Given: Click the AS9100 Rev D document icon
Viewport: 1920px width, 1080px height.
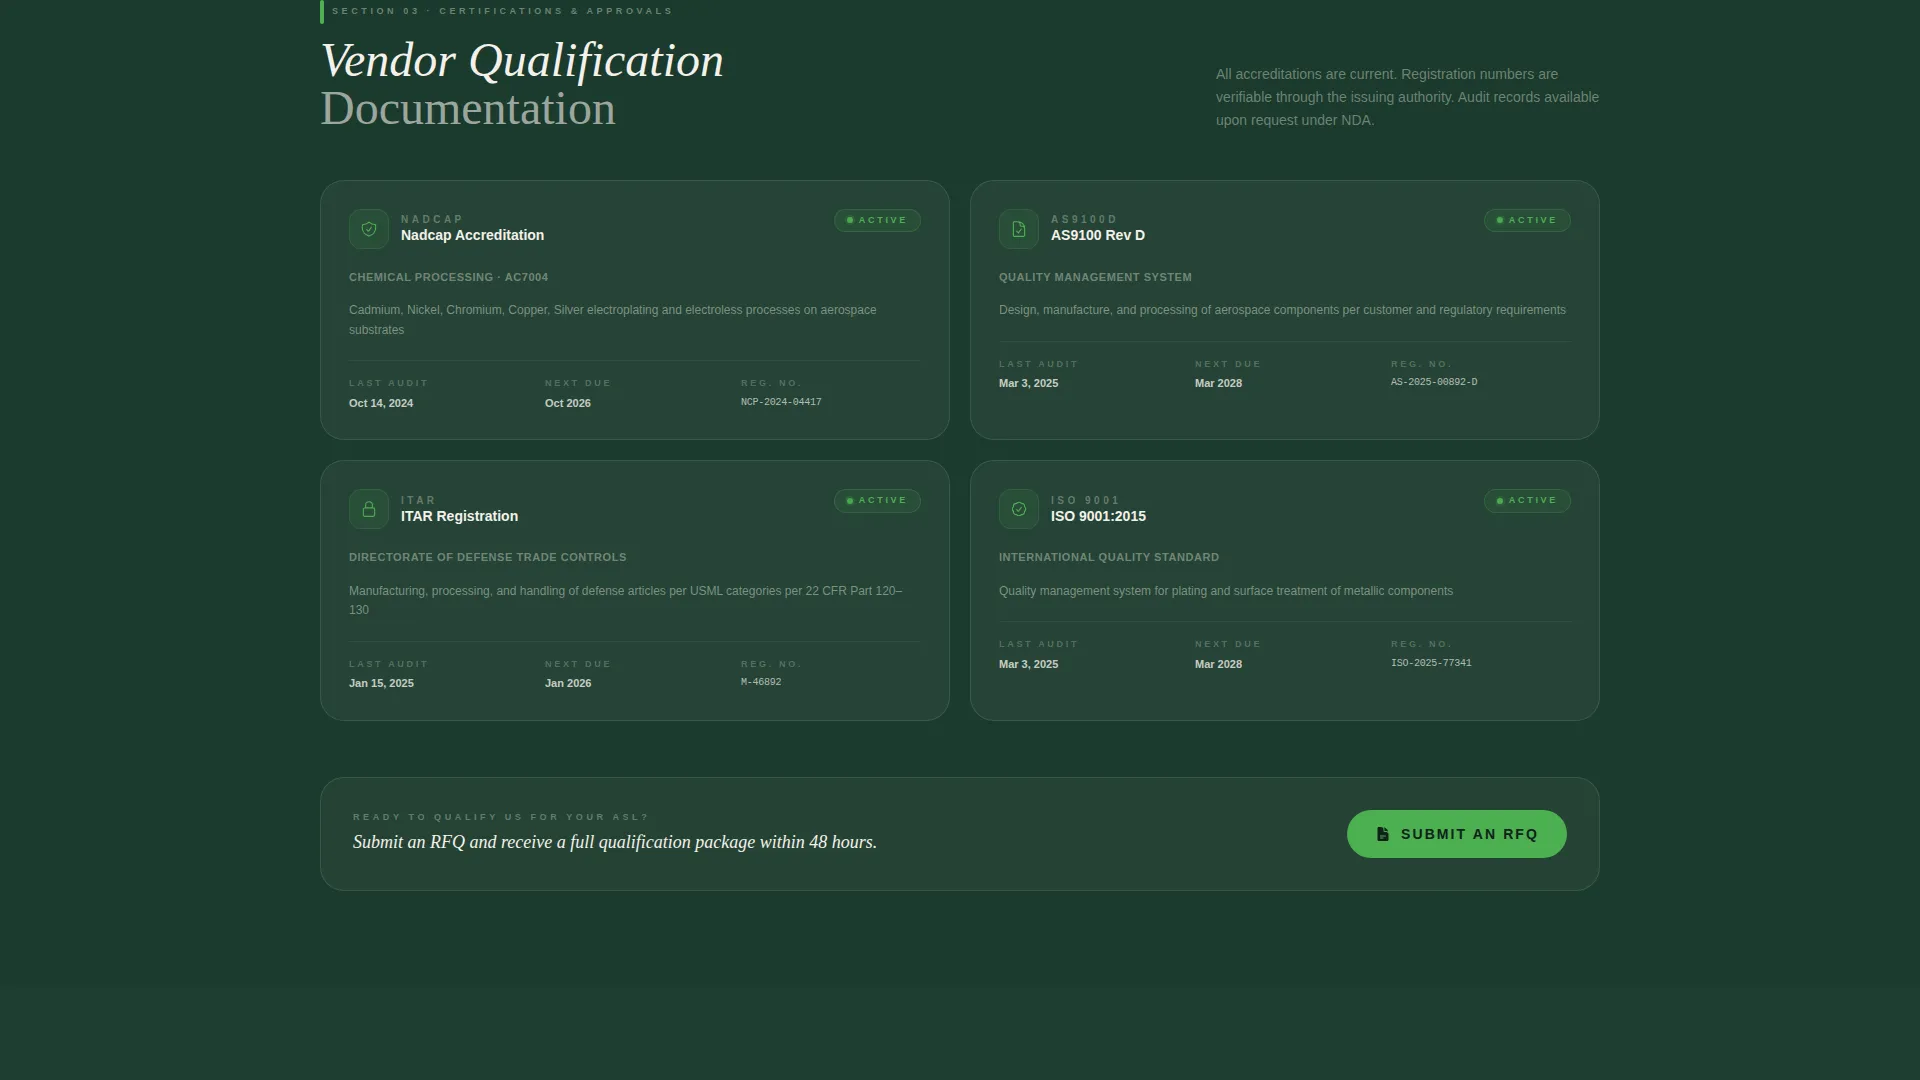Looking at the screenshot, I should [x=1019, y=229].
